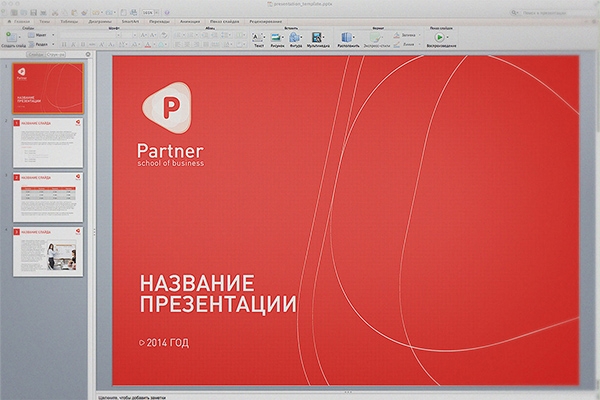Click the Undo arrow icon
600x400 pixels.
pyautogui.click(x=95, y=13)
